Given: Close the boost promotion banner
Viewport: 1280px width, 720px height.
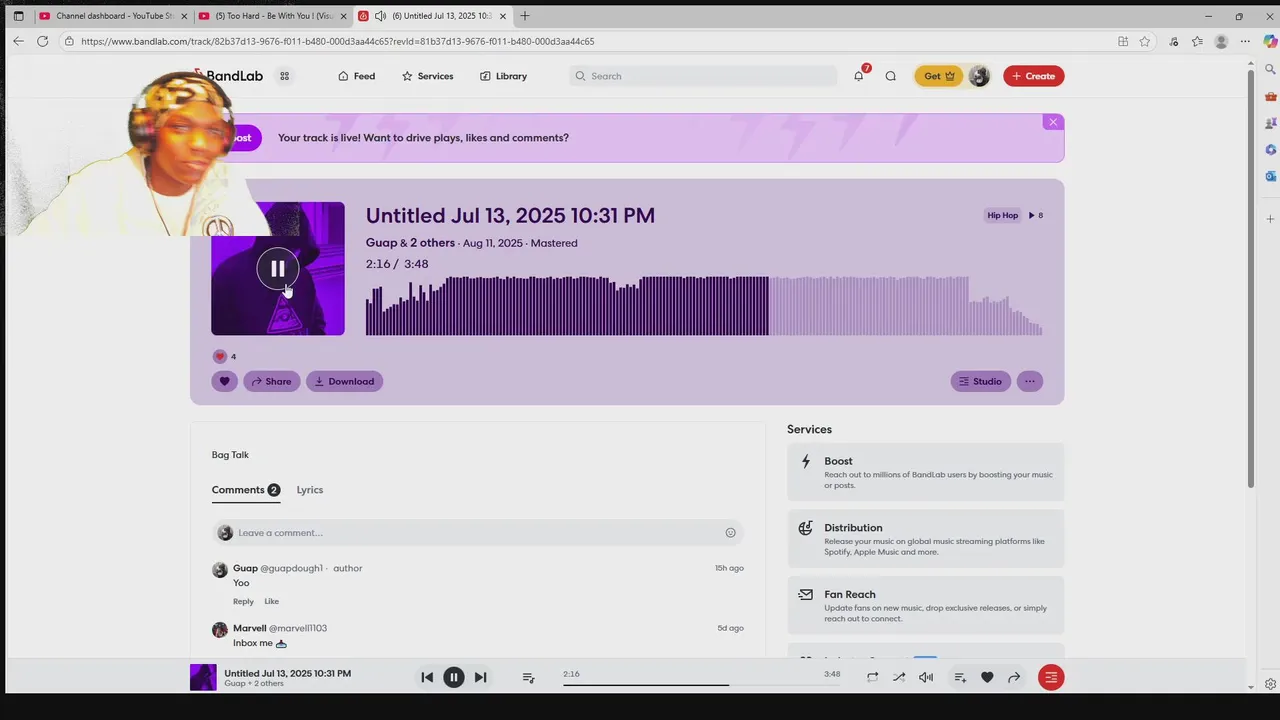Looking at the screenshot, I should pos(1052,122).
